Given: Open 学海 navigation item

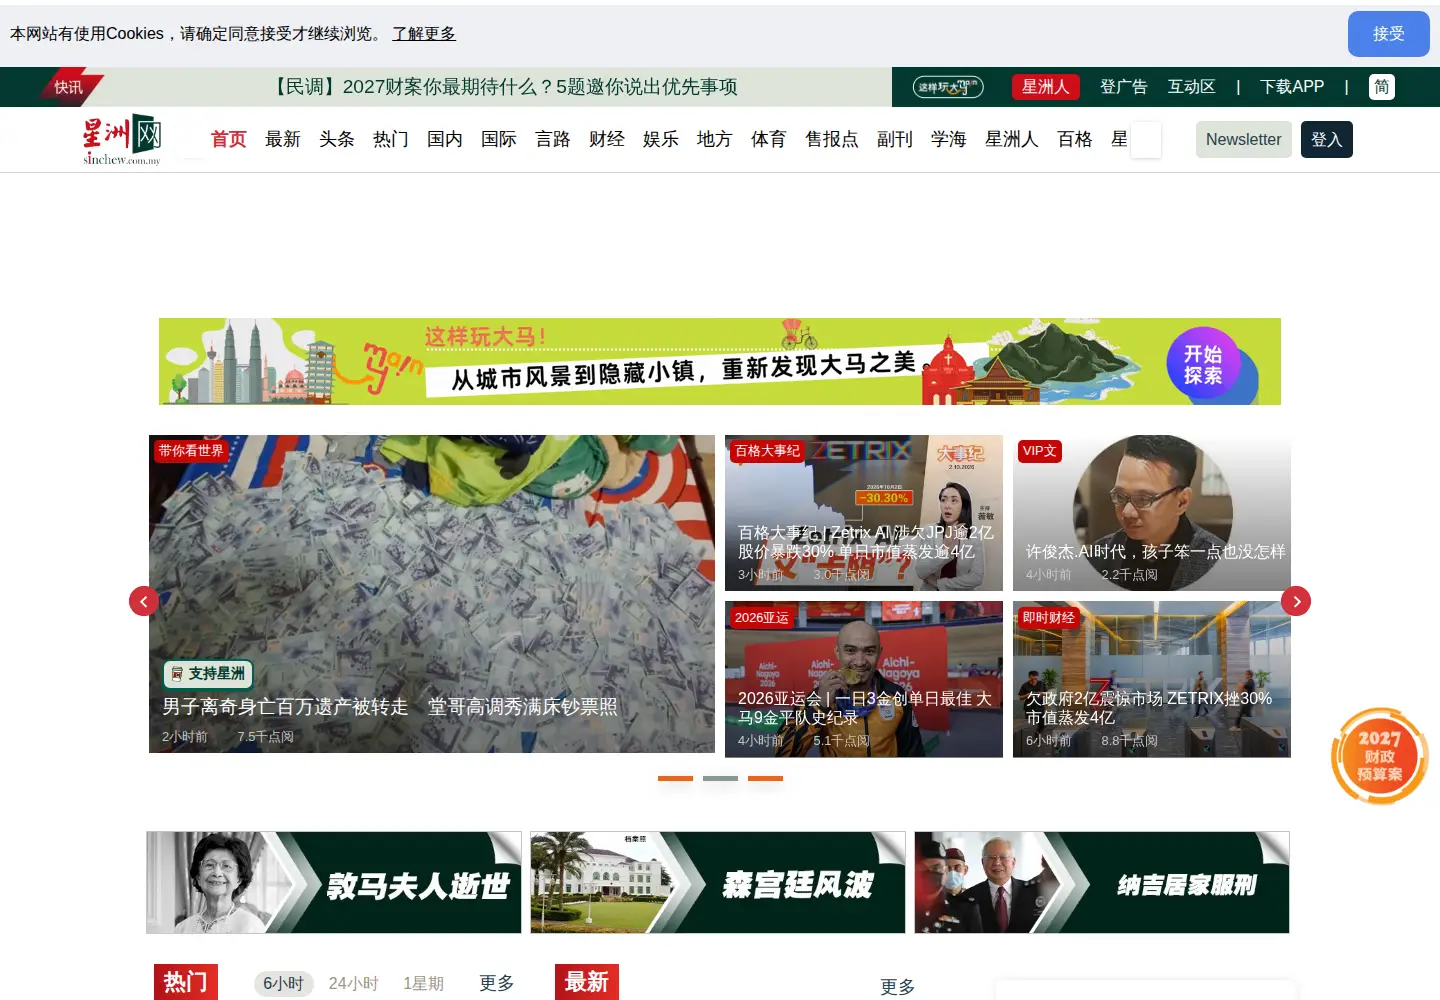Looking at the screenshot, I should pyautogui.click(x=949, y=139).
